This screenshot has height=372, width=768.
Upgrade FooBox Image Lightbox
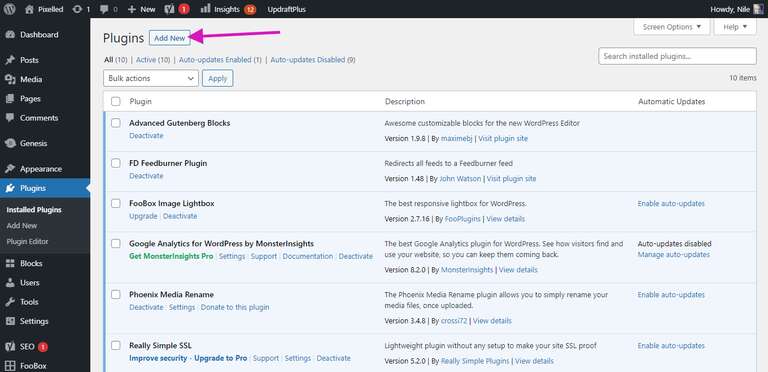pyautogui.click(x=143, y=216)
